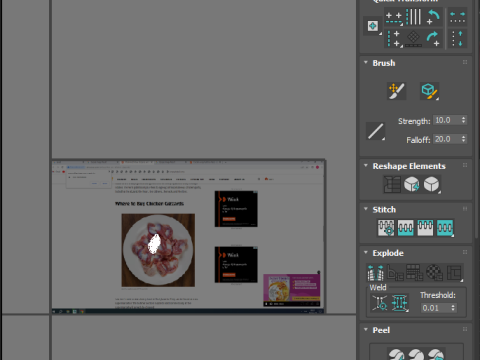
Task: Activate the Target Weld tool
Action: [x=380, y=303]
